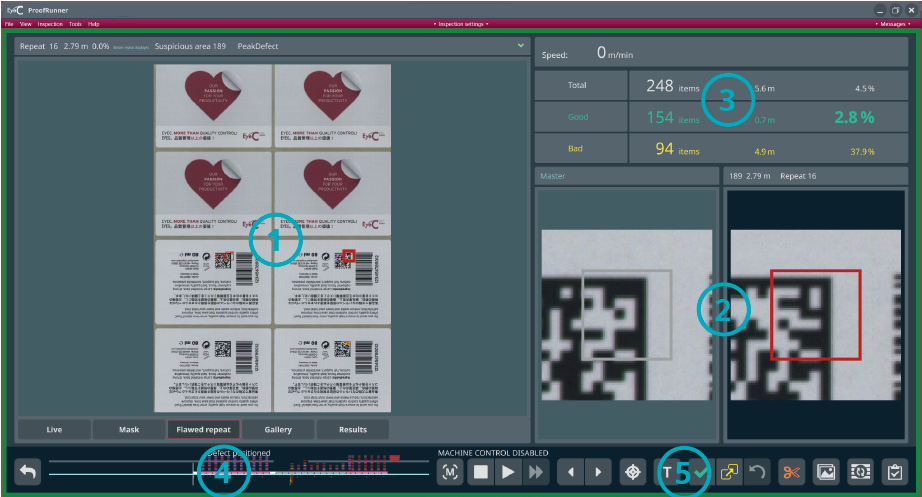Screen dimensions: 922x497
Task: Click the picture image icon
Action: pyautogui.click(x=826, y=472)
